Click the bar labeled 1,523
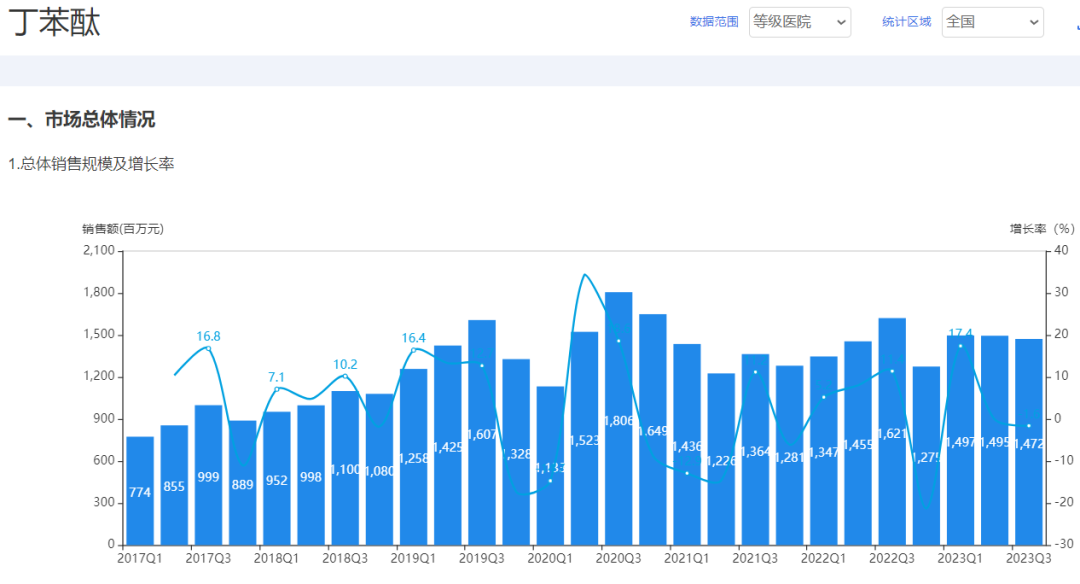Viewport: 1080px width, 584px height. click(x=585, y=439)
